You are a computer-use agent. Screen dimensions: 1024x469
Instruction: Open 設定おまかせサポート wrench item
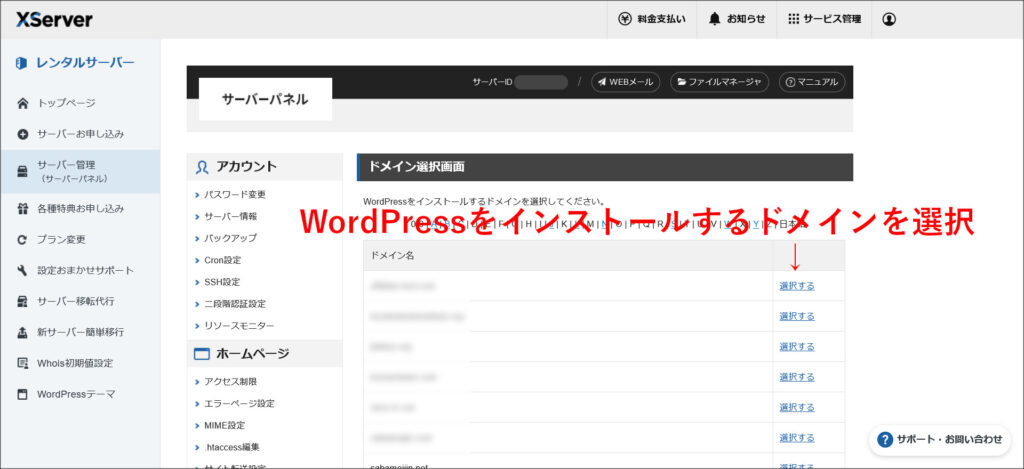pos(85,271)
